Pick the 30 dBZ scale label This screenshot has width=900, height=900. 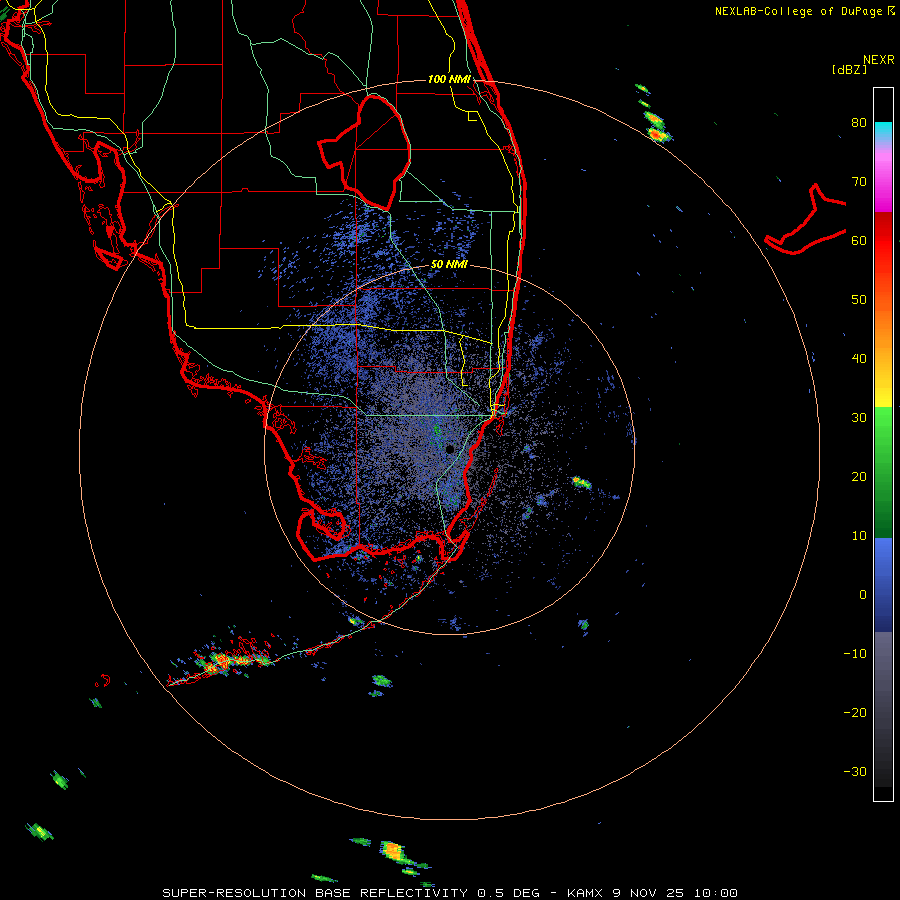pos(859,418)
